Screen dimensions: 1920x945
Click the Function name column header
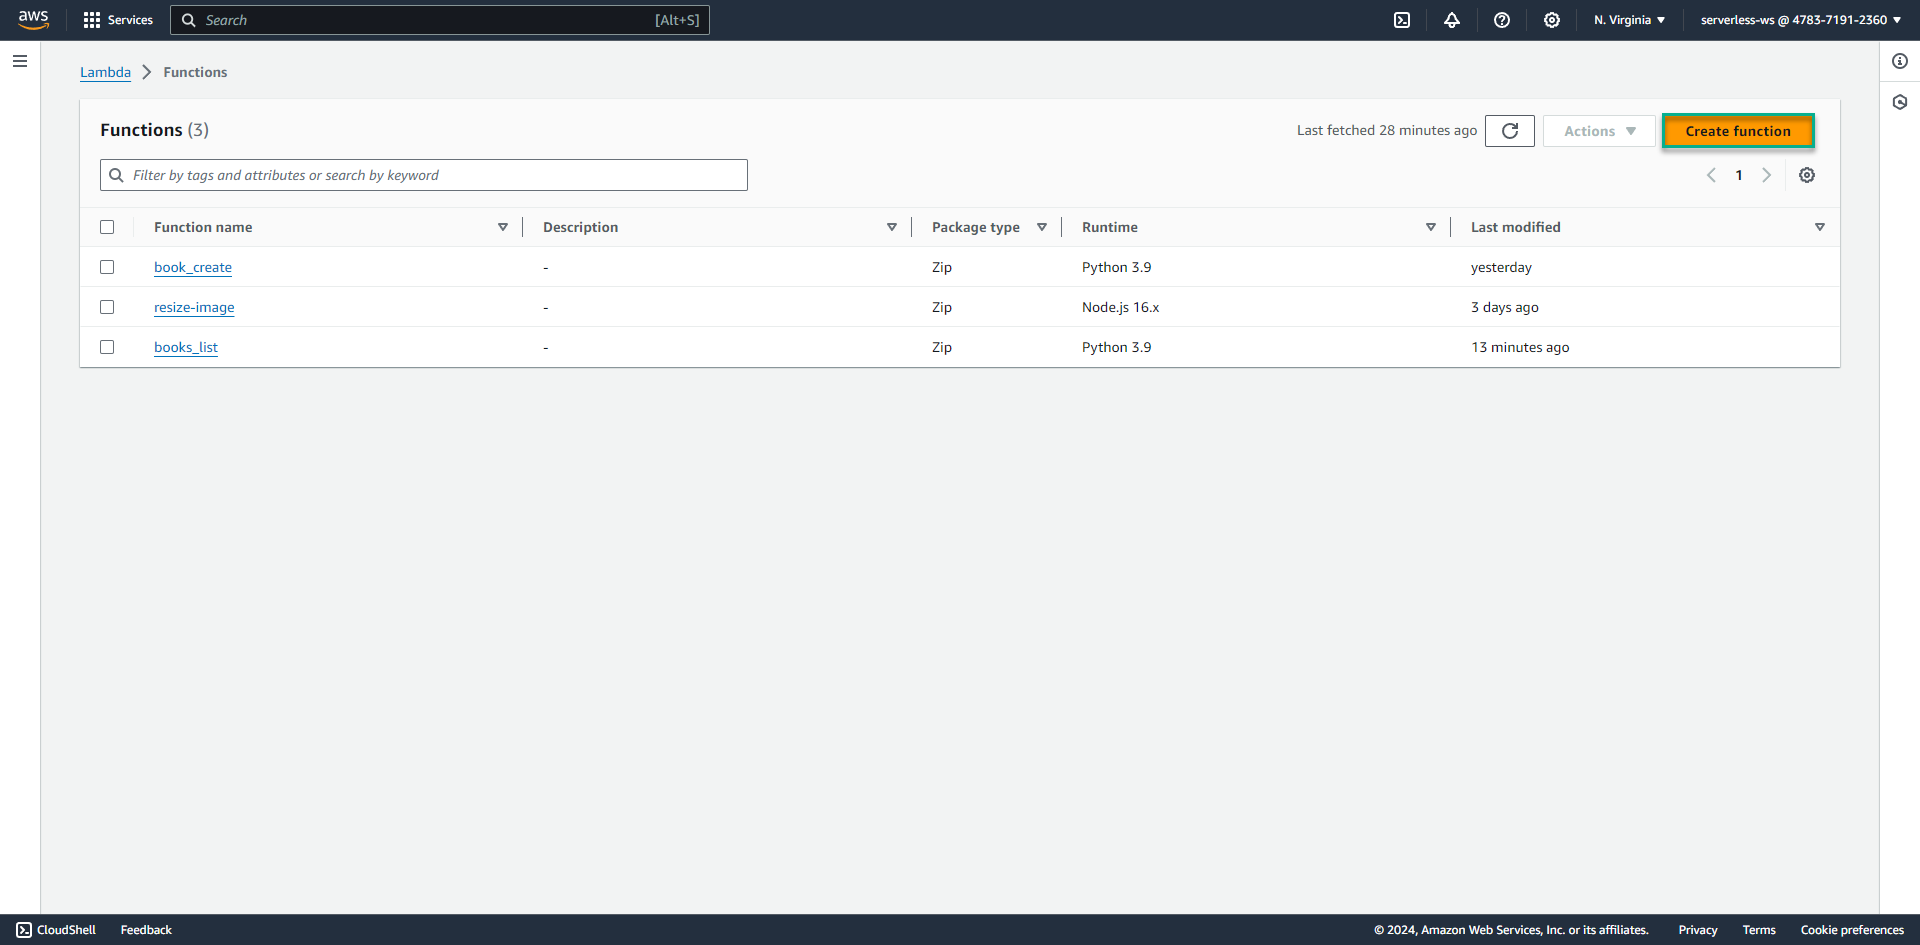203,227
